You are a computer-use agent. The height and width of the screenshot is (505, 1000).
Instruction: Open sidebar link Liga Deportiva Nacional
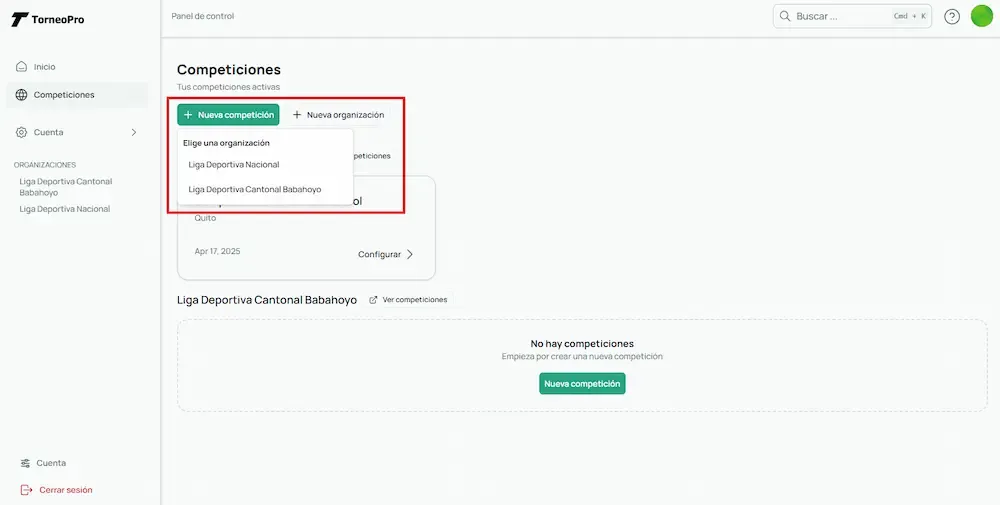64,209
